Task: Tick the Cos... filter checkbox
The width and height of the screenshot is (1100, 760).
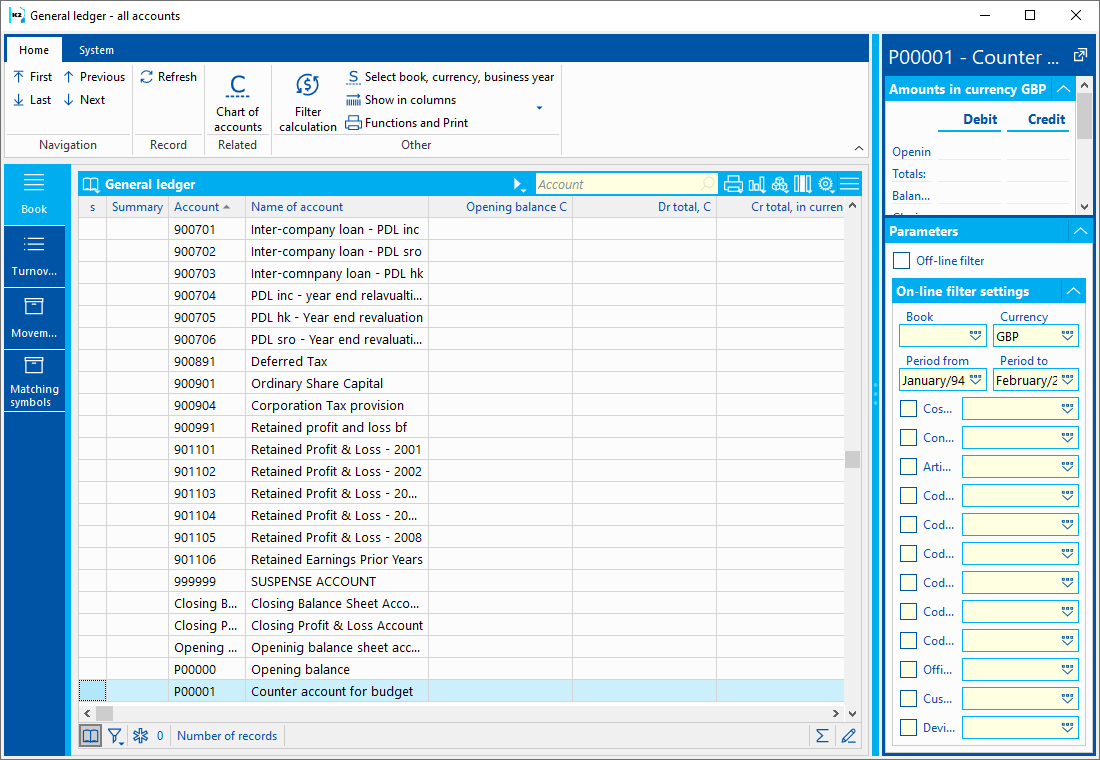Action: click(908, 408)
